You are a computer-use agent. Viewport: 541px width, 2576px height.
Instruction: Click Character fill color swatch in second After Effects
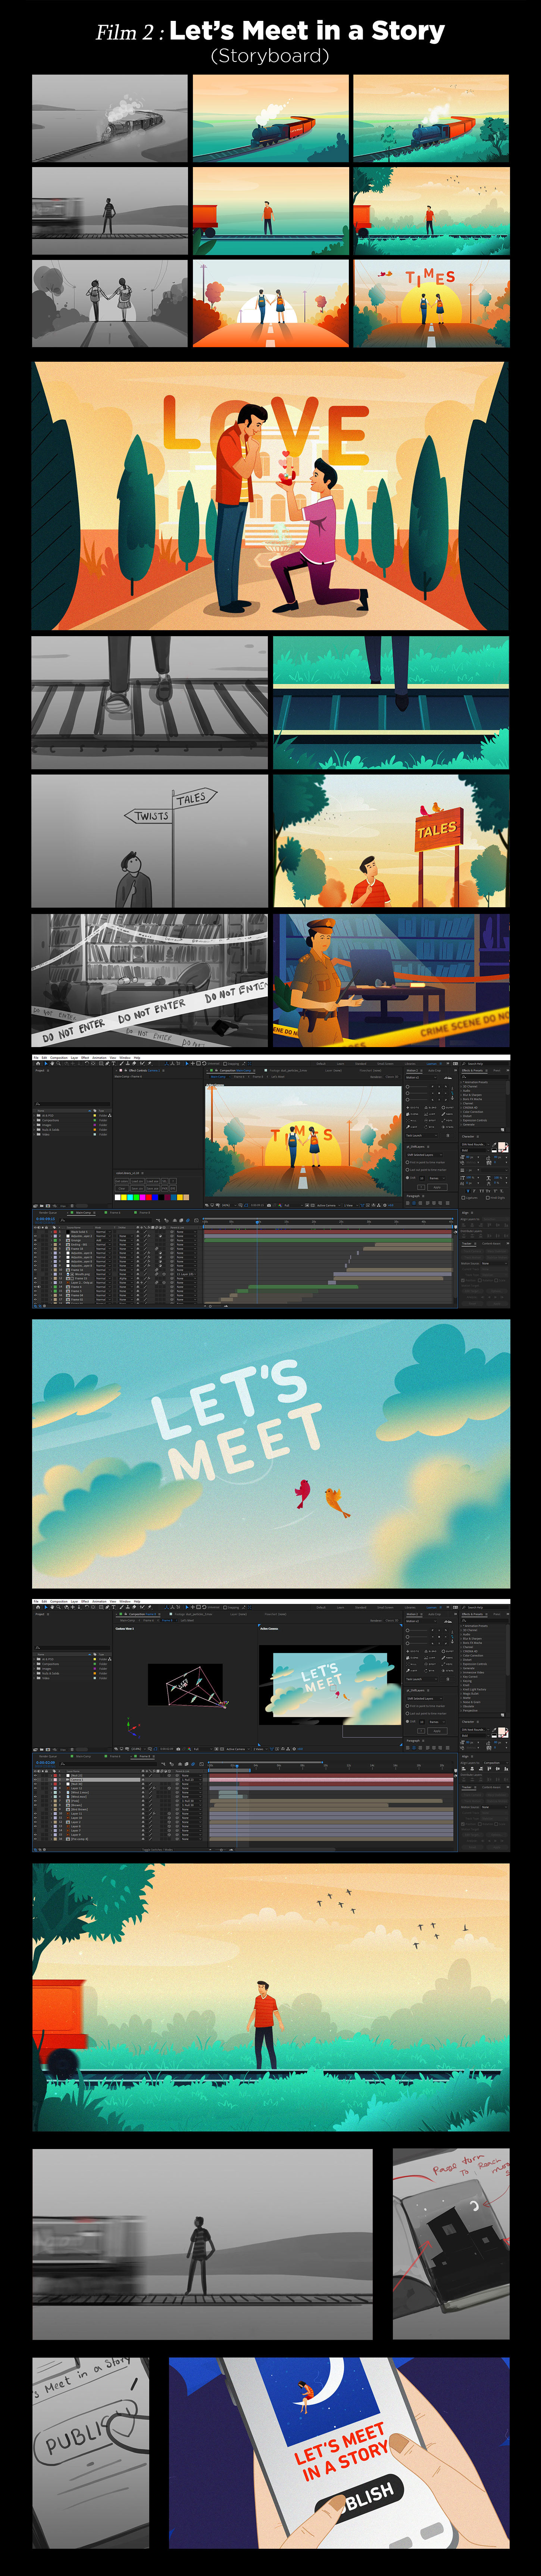coord(502,1731)
